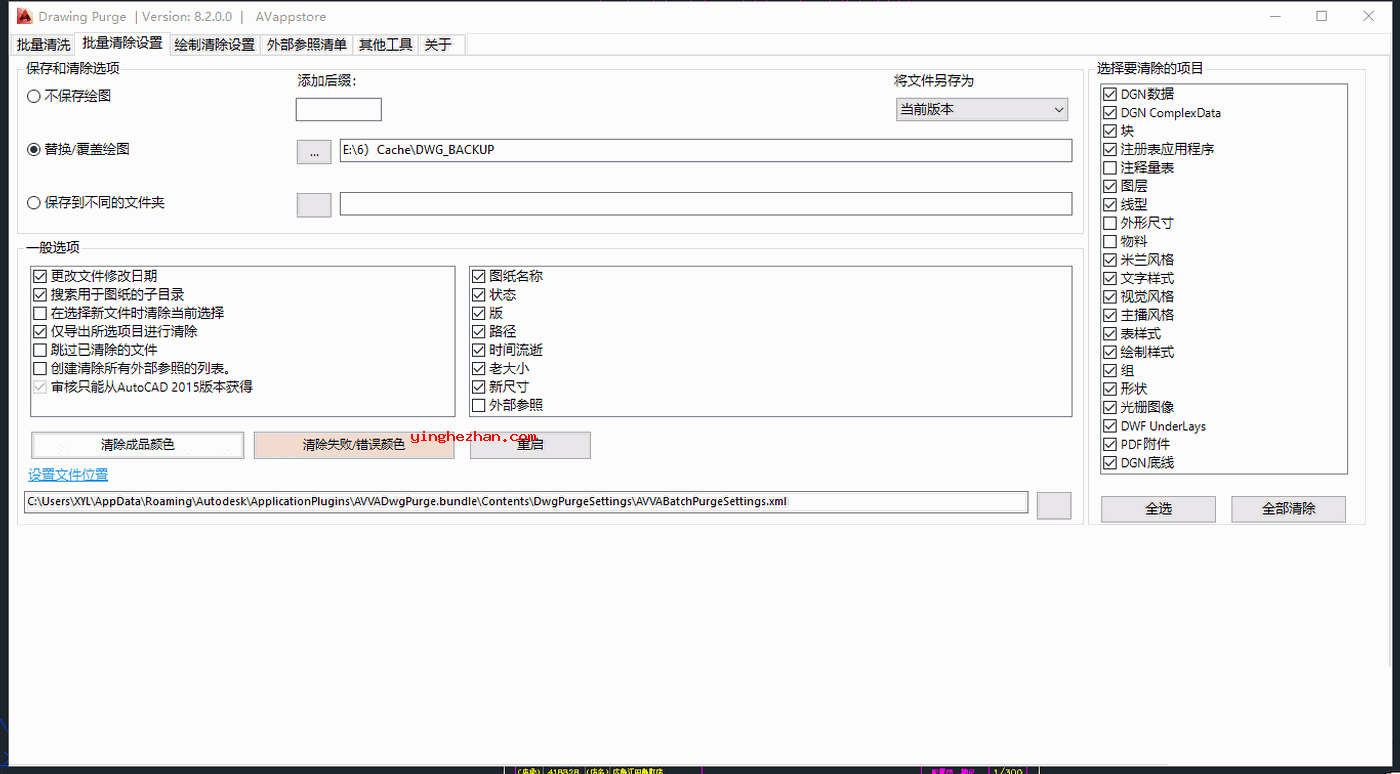
Task: Click the DWG_BACKUP path field
Action: tap(706, 150)
